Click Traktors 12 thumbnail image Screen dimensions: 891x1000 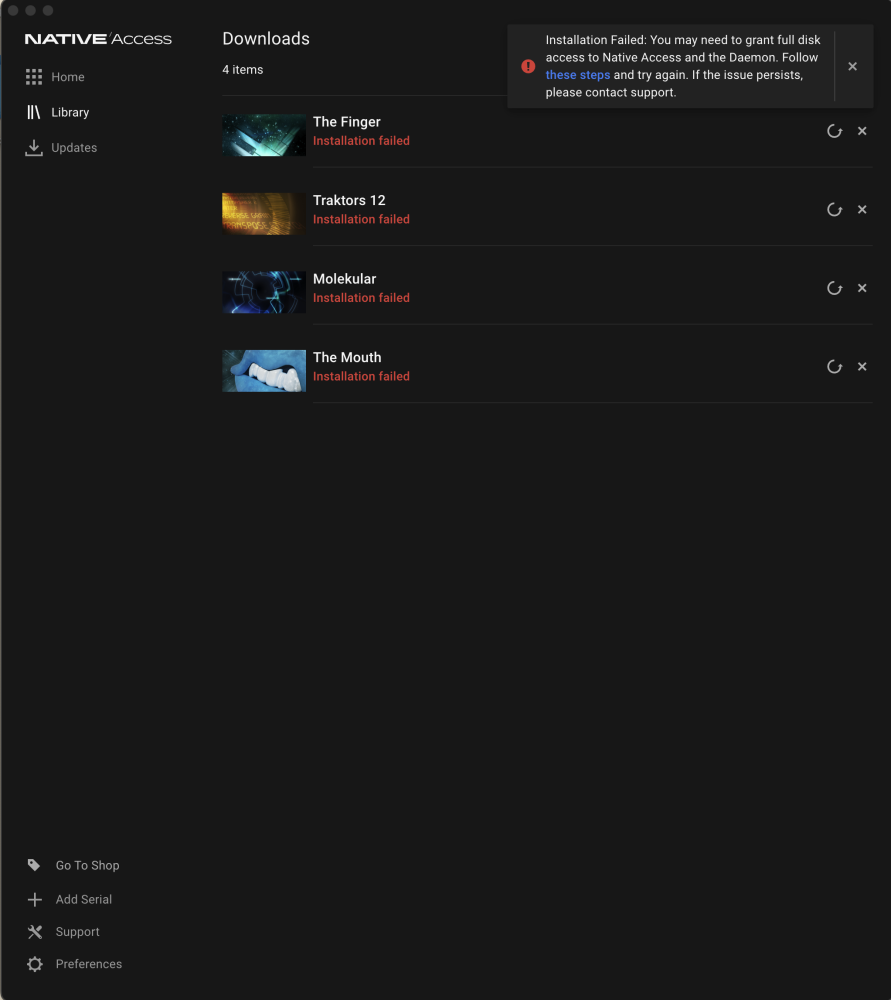pyautogui.click(x=264, y=214)
